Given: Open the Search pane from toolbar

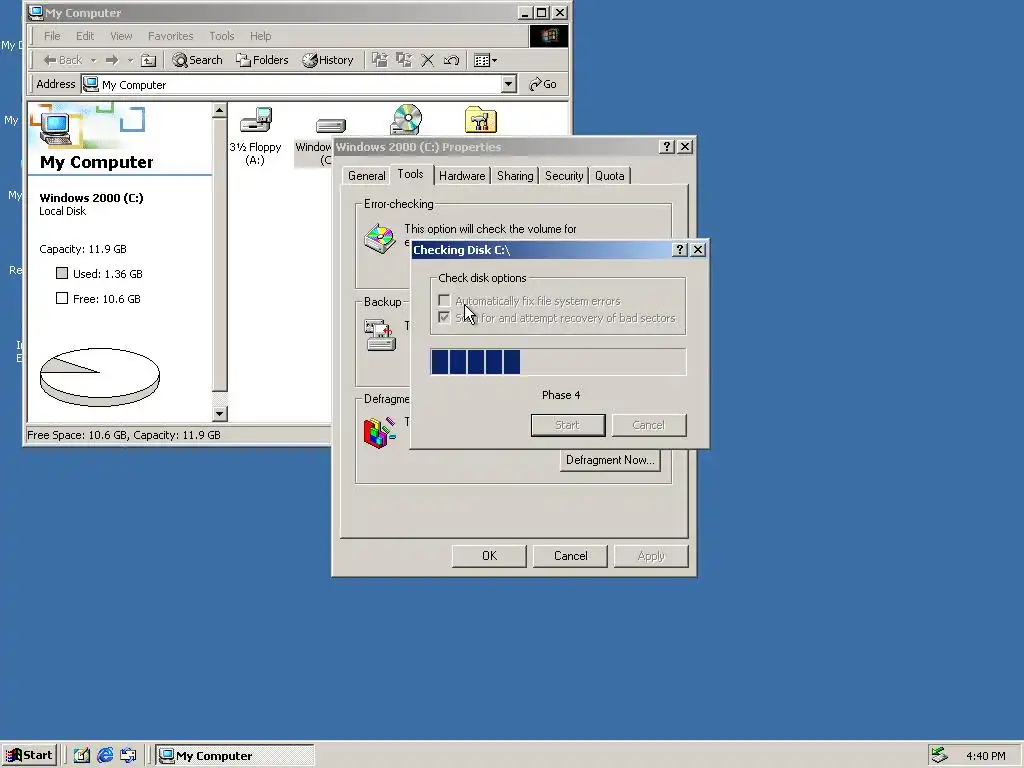Looking at the screenshot, I should pyautogui.click(x=197, y=60).
